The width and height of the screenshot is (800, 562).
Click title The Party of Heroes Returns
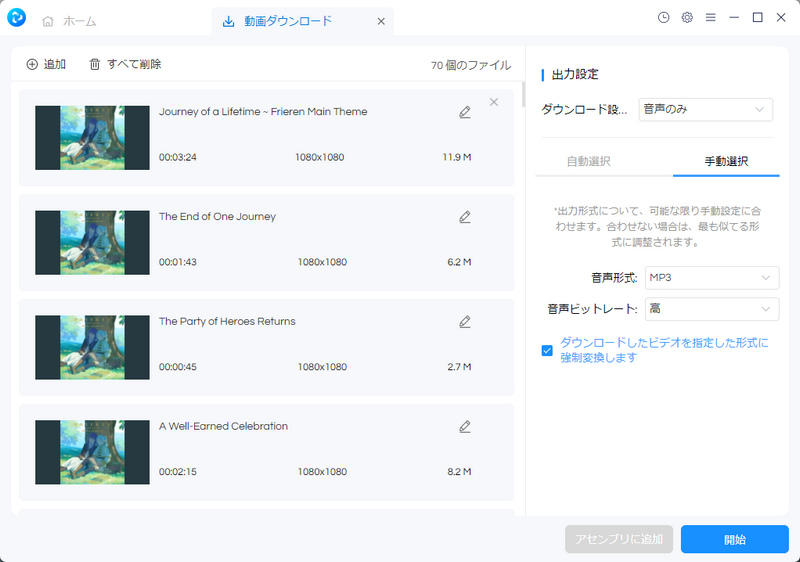(227, 321)
